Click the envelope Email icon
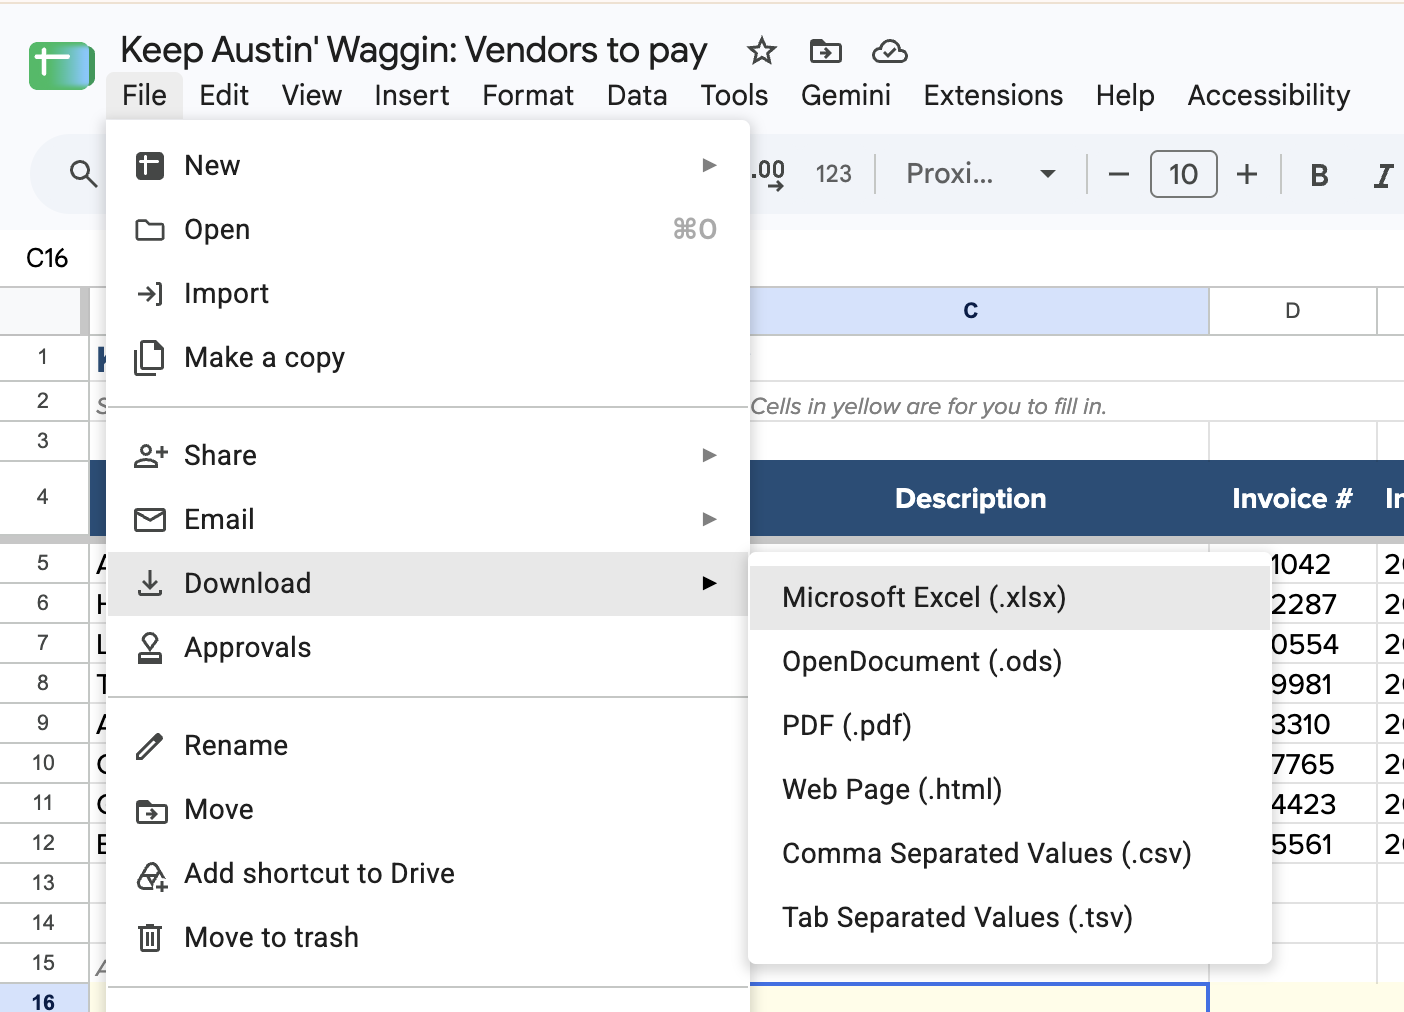The width and height of the screenshot is (1404, 1012). pyautogui.click(x=150, y=520)
